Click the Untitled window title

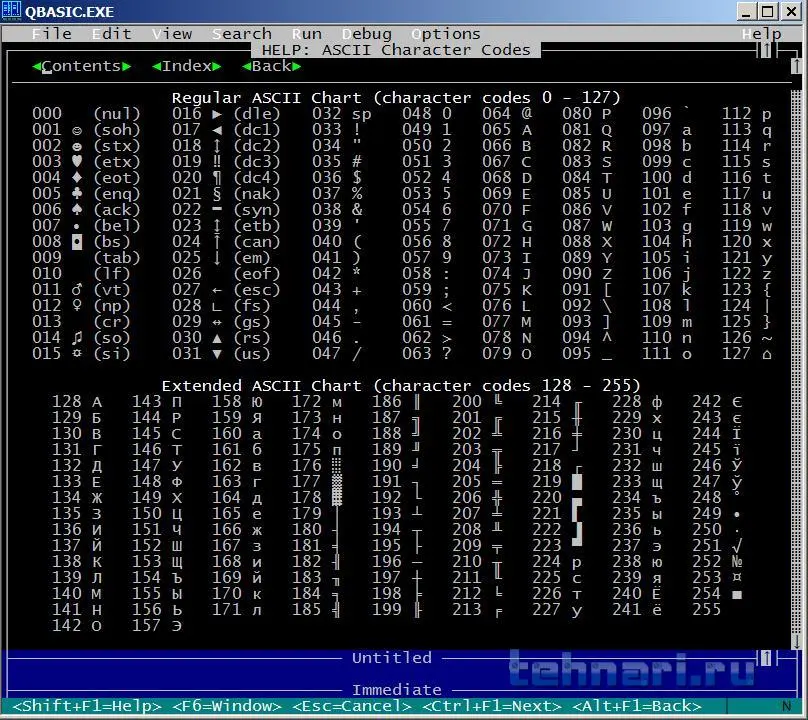392,658
